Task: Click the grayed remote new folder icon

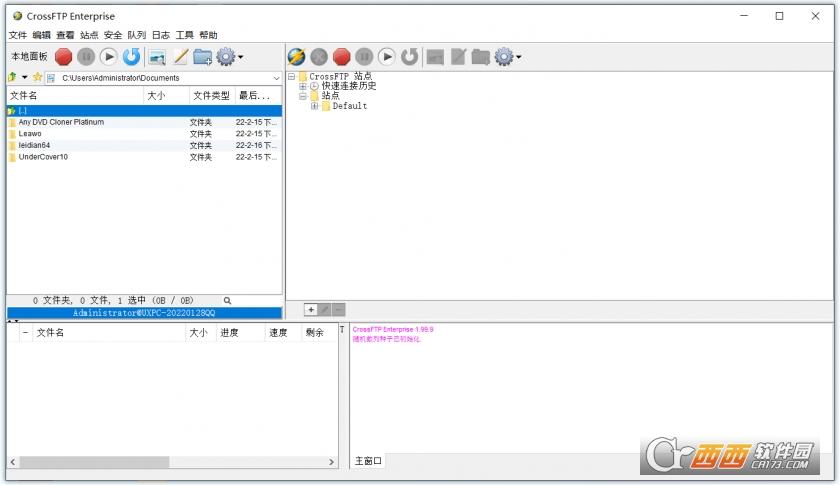Action: 481,57
